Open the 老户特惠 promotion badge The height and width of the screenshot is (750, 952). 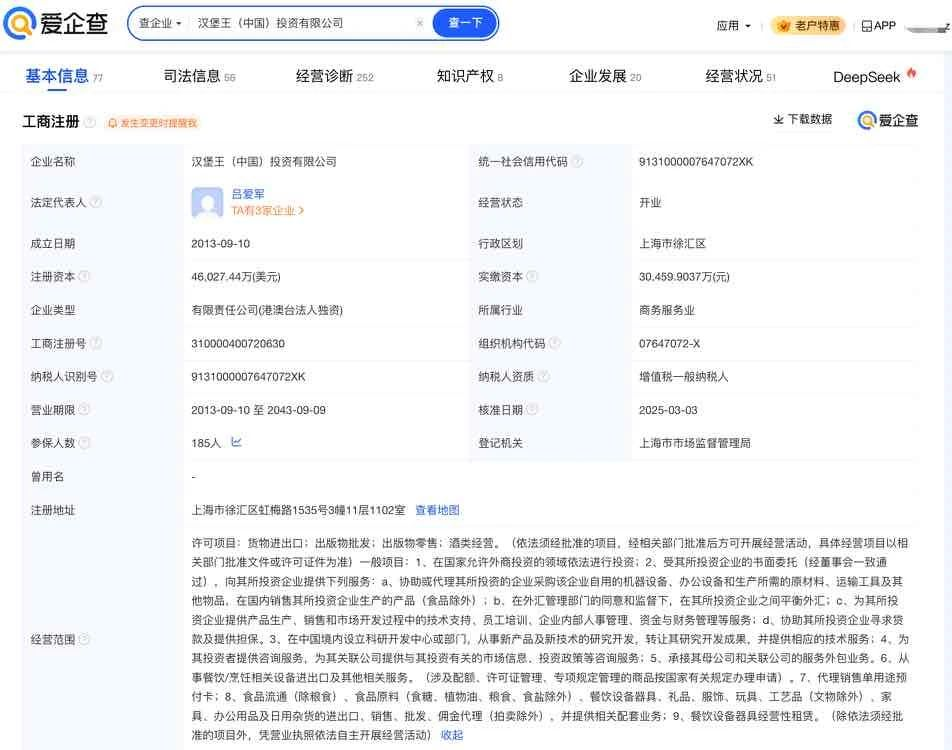(808, 26)
